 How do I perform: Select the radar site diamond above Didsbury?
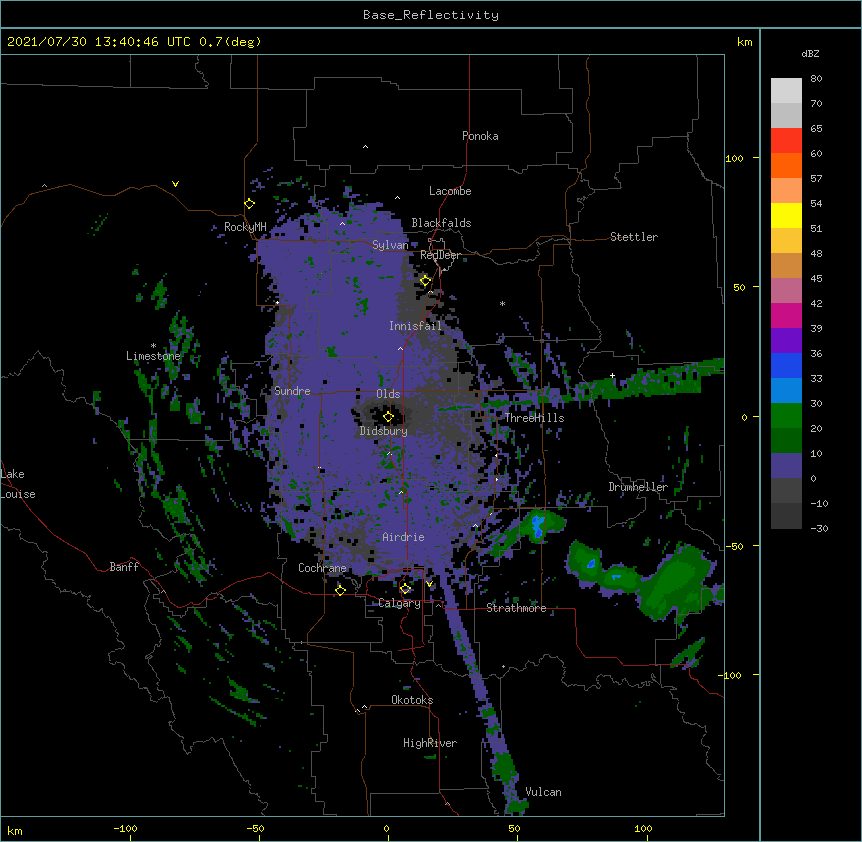click(388, 417)
